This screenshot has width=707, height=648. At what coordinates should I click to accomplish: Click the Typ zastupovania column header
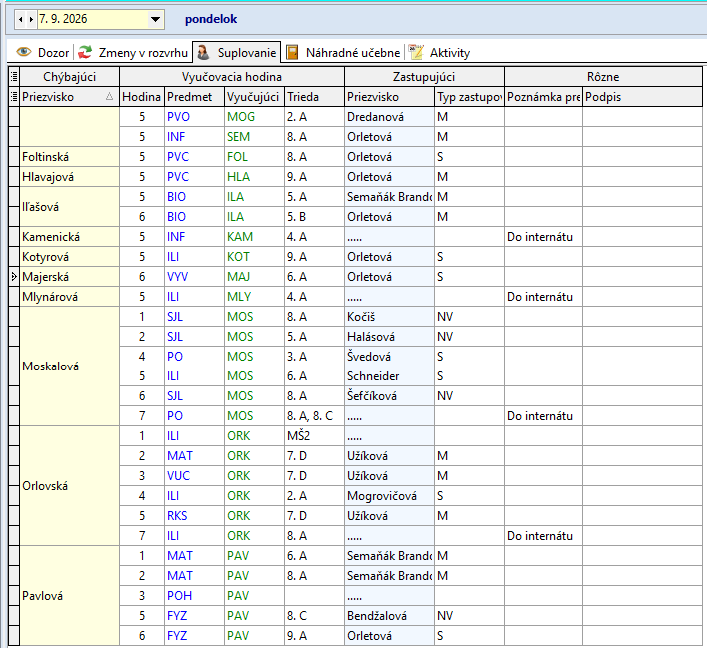pyautogui.click(x=469, y=97)
